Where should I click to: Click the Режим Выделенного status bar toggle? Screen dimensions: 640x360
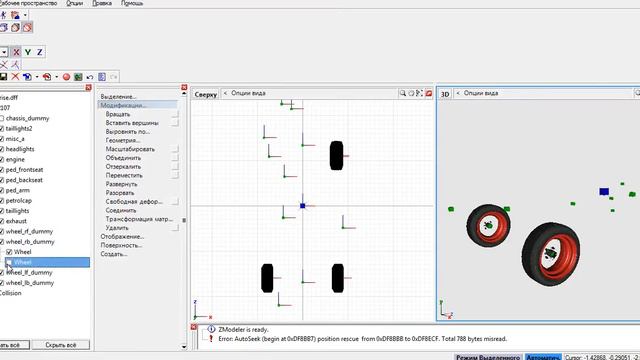488,358
